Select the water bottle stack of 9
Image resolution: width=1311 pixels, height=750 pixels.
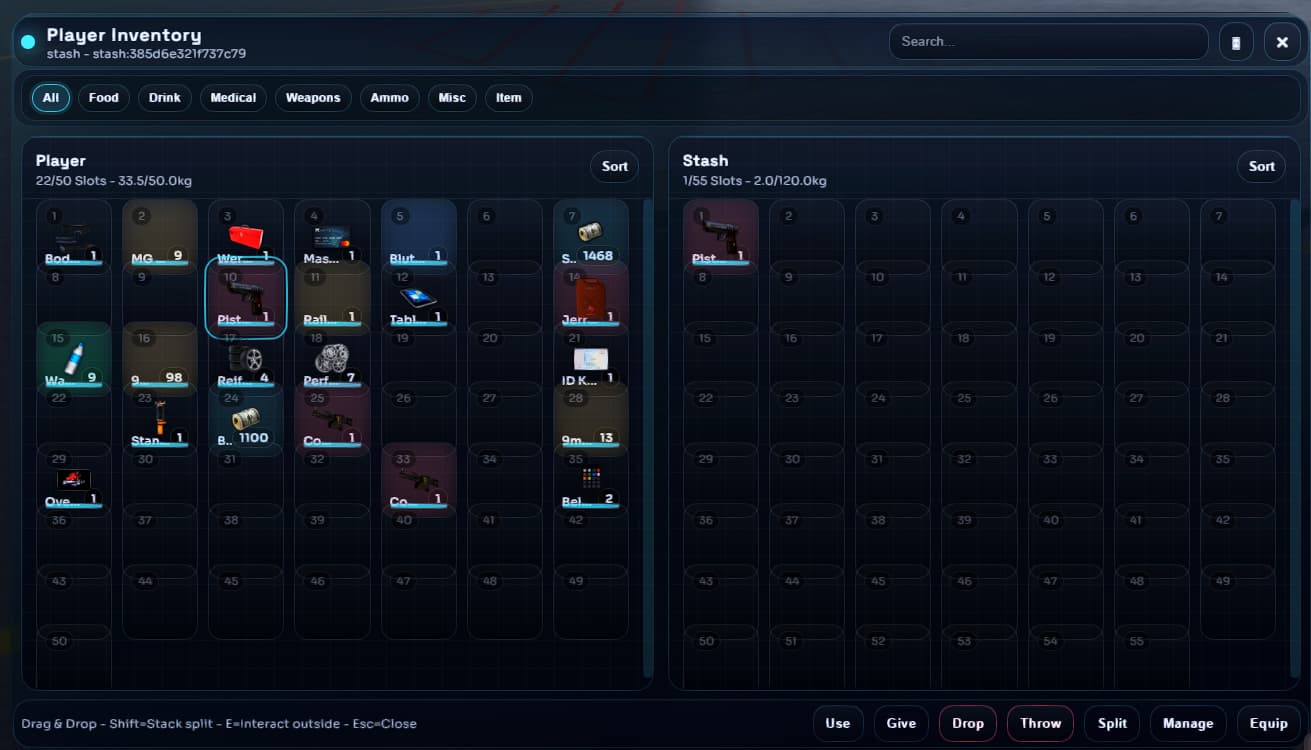coord(74,358)
